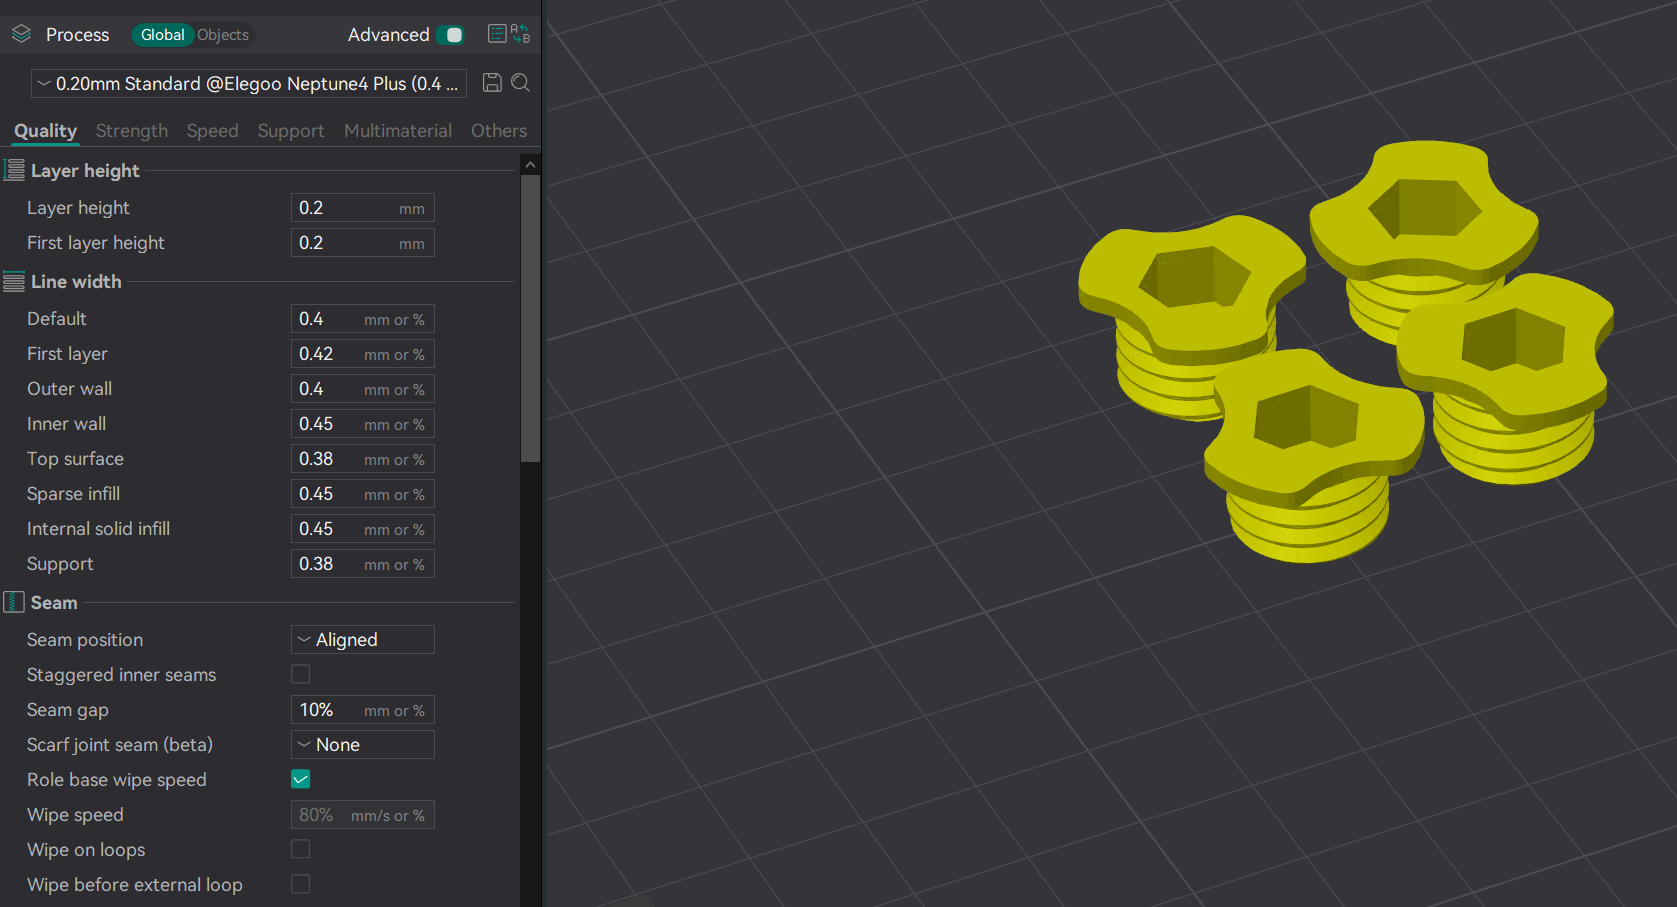Open the settings list view icon
The height and width of the screenshot is (907, 1677).
click(x=497, y=33)
